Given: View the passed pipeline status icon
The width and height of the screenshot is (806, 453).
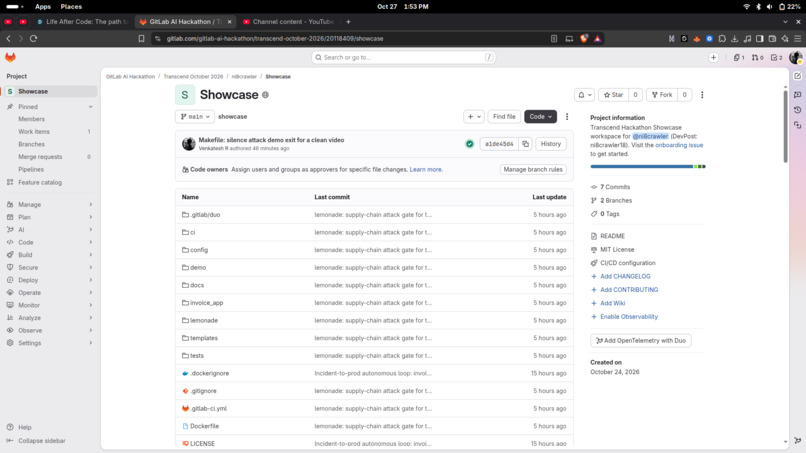Looking at the screenshot, I should click(x=469, y=144).
